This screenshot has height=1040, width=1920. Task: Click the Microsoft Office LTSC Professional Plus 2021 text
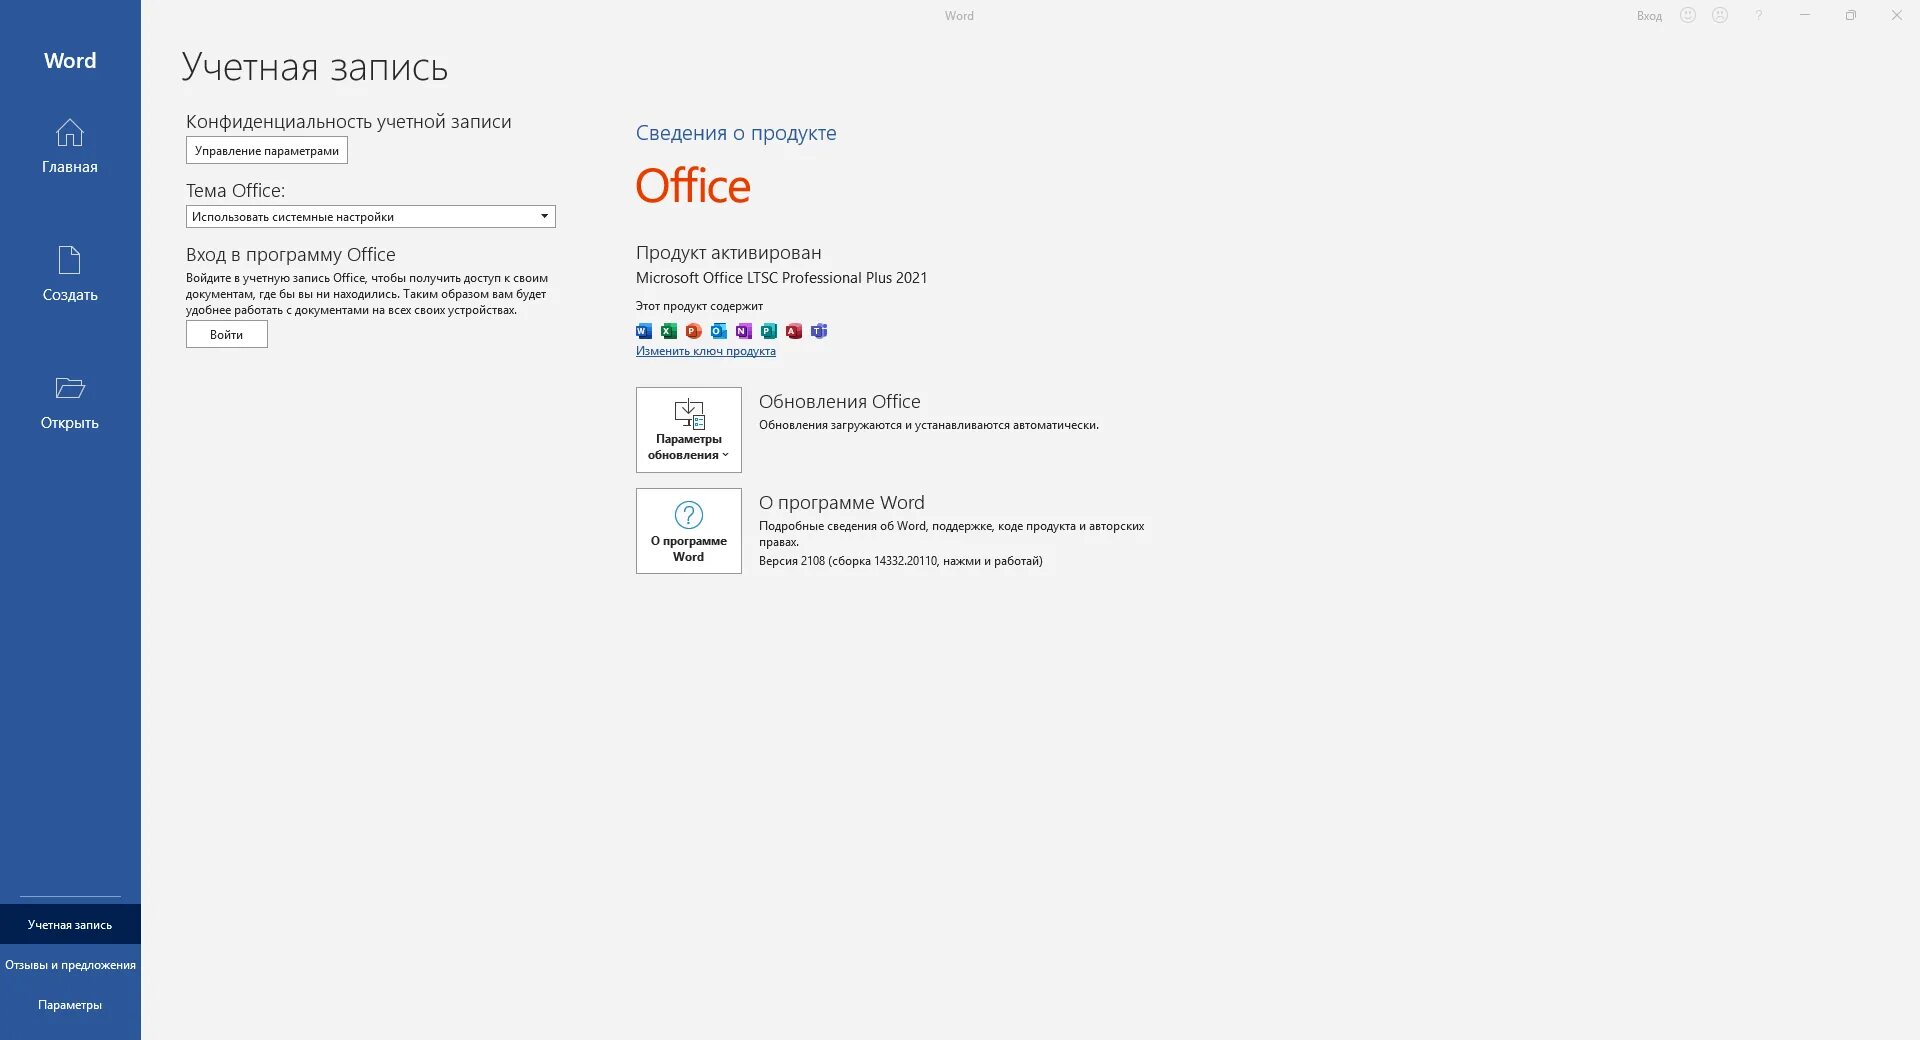[x=782, y=278]
